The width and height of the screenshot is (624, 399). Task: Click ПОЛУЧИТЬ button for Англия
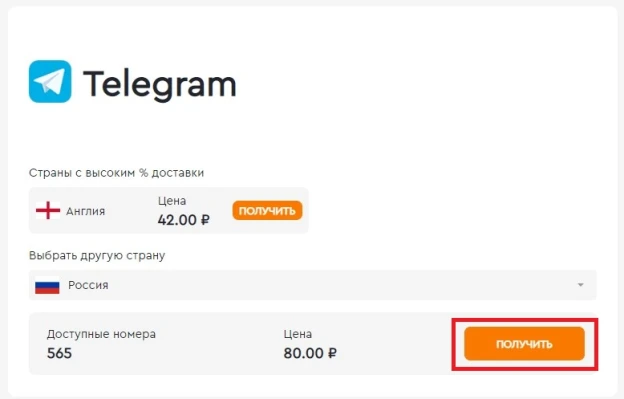267,210
